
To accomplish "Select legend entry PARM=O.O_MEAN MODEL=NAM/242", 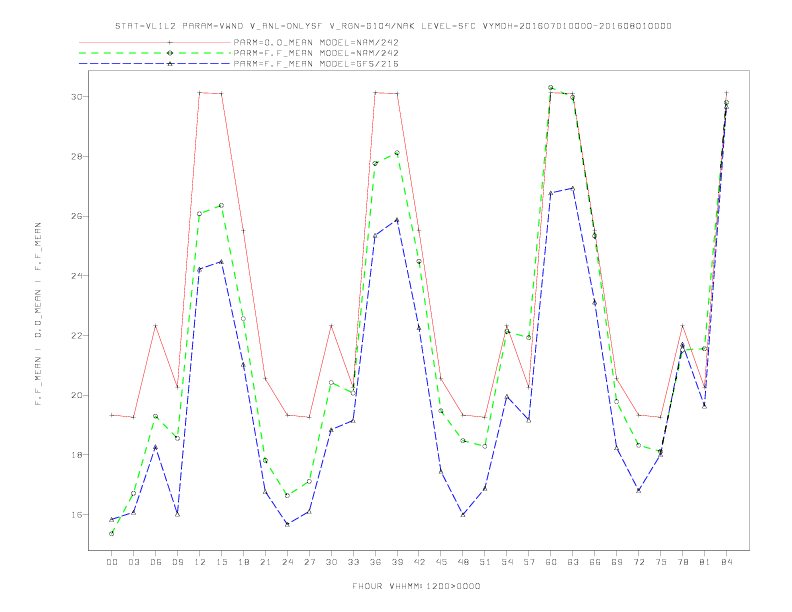I will pyautogui.click(x=316, y=42).
